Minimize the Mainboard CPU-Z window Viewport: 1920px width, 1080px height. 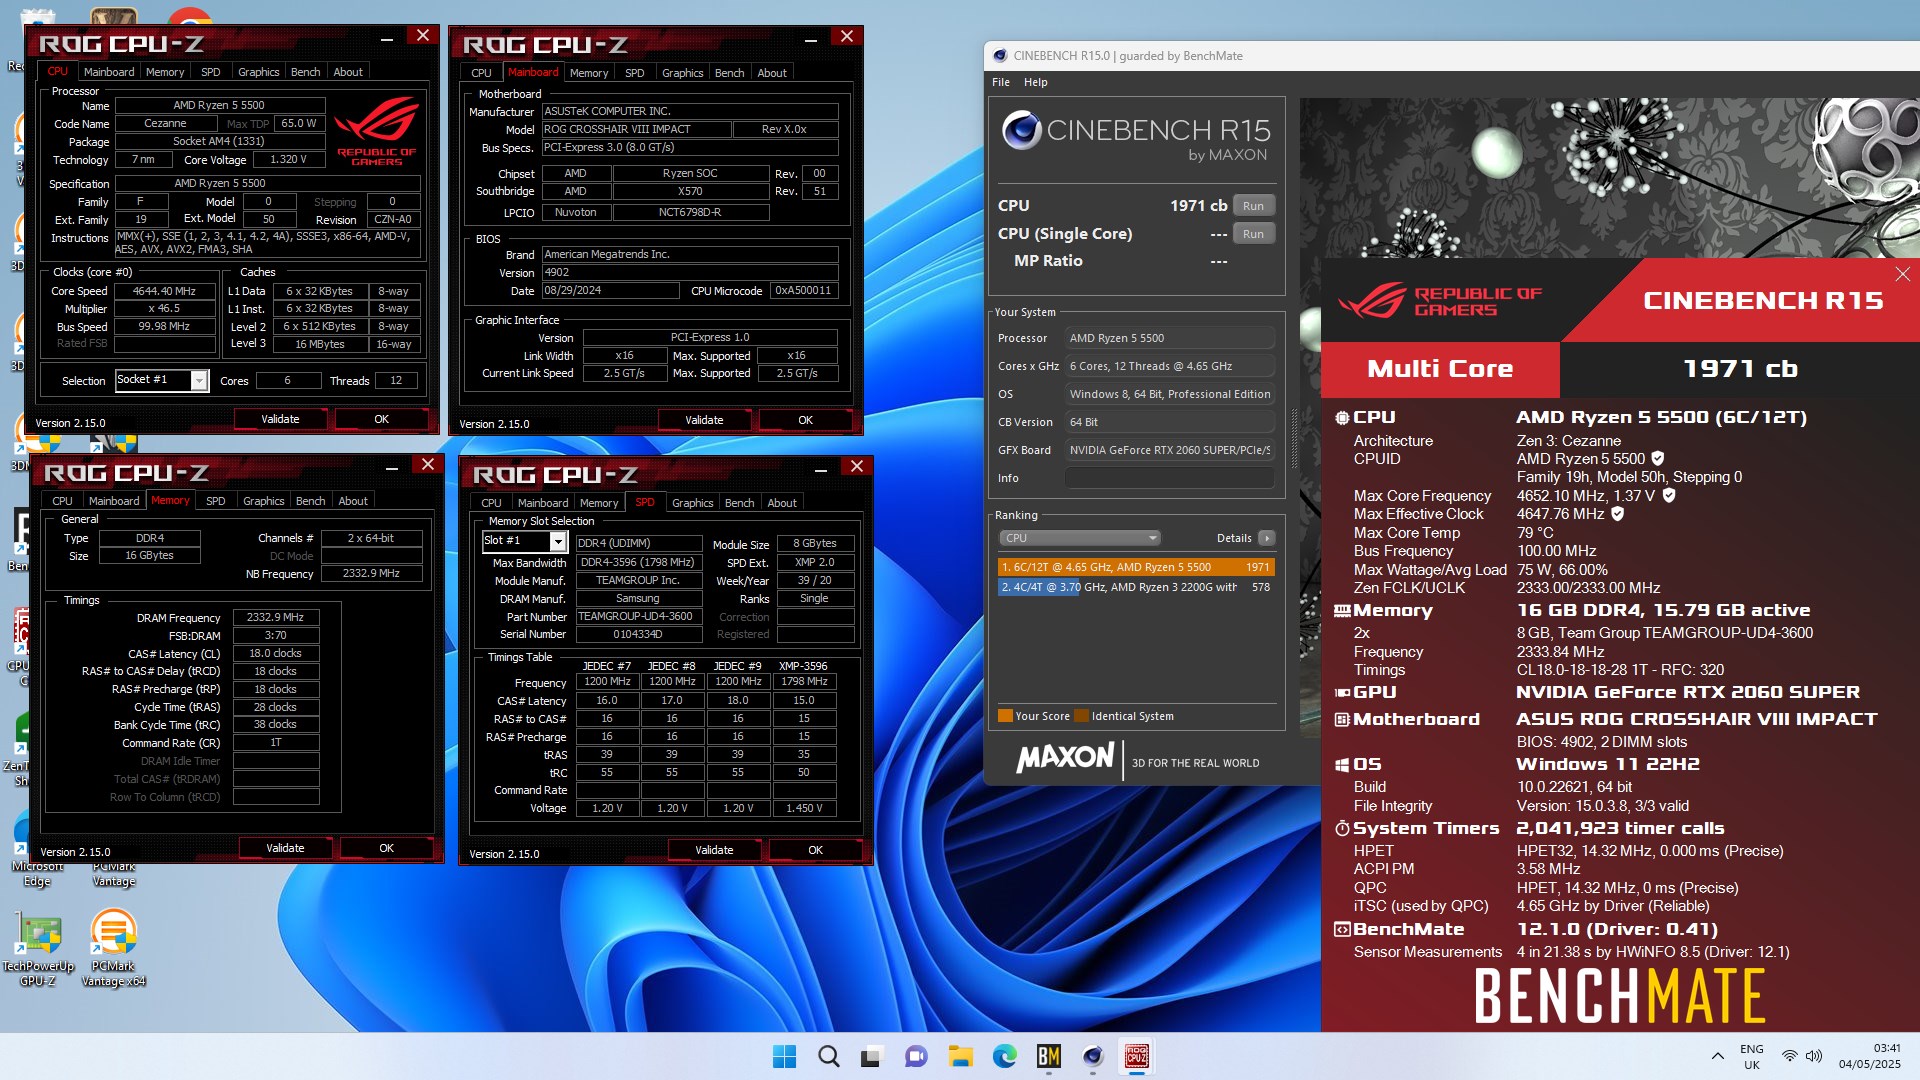coord(810,39)
